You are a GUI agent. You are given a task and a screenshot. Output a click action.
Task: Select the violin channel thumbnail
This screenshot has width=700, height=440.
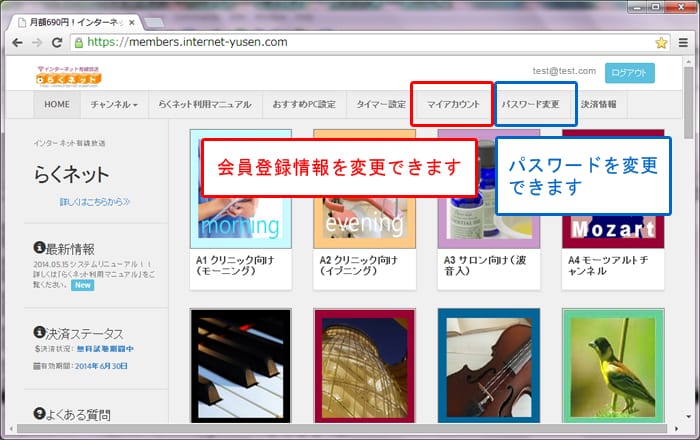coord(489,365)
